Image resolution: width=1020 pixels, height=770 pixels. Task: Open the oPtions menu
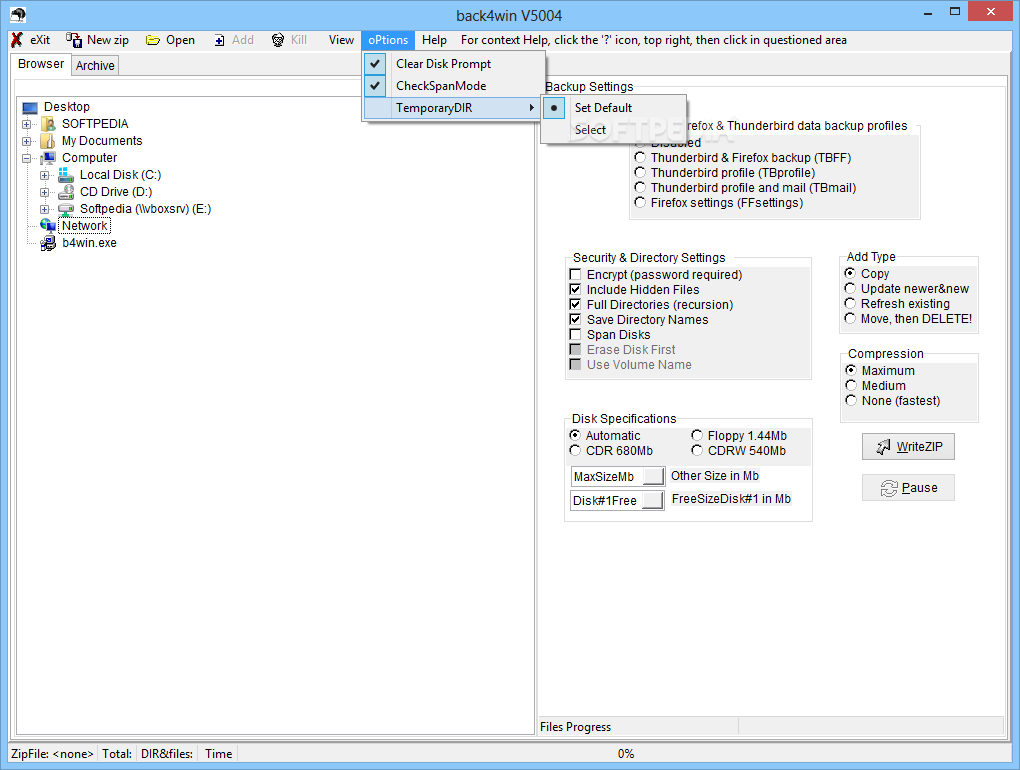point(388,40)
